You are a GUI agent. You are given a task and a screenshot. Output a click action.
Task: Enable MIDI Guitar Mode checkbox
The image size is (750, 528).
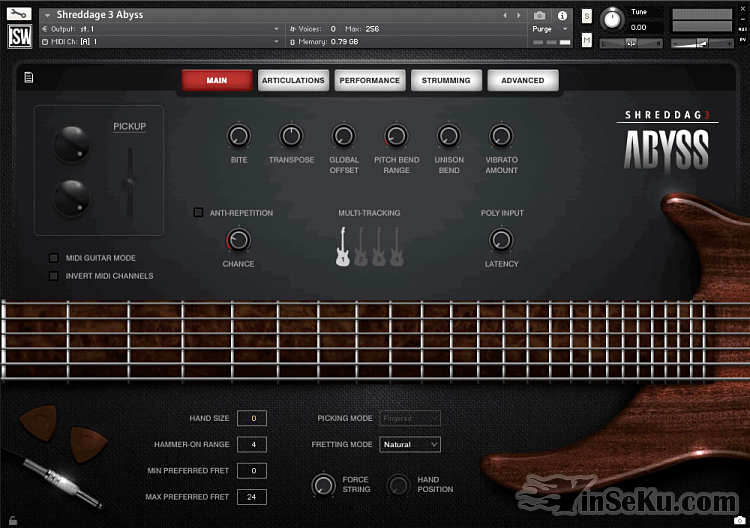tap(54, 258)
